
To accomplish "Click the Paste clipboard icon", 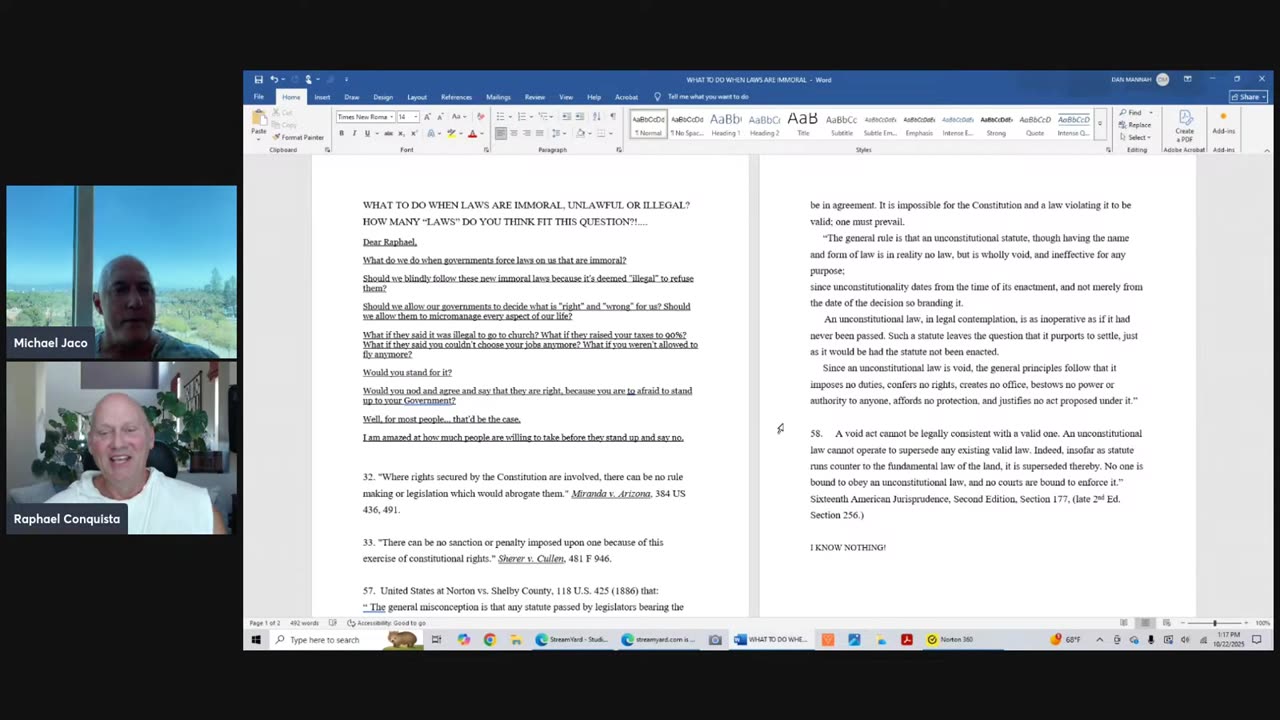I will click(259, 116).
